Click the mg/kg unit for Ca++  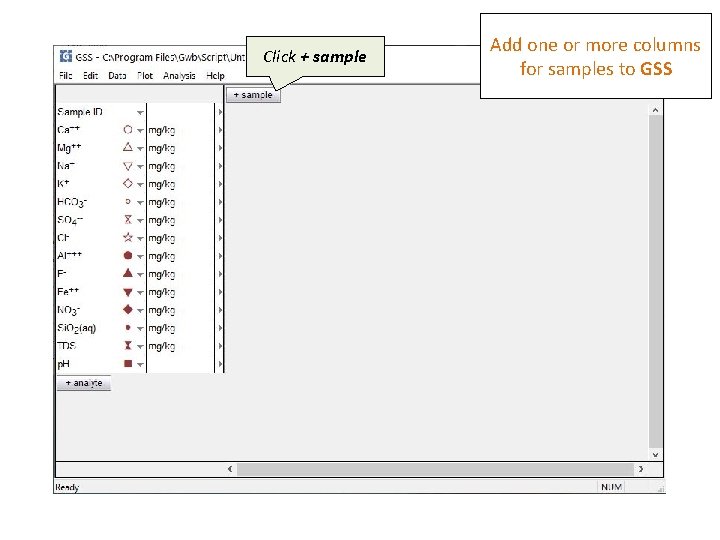tap(162, 130)
